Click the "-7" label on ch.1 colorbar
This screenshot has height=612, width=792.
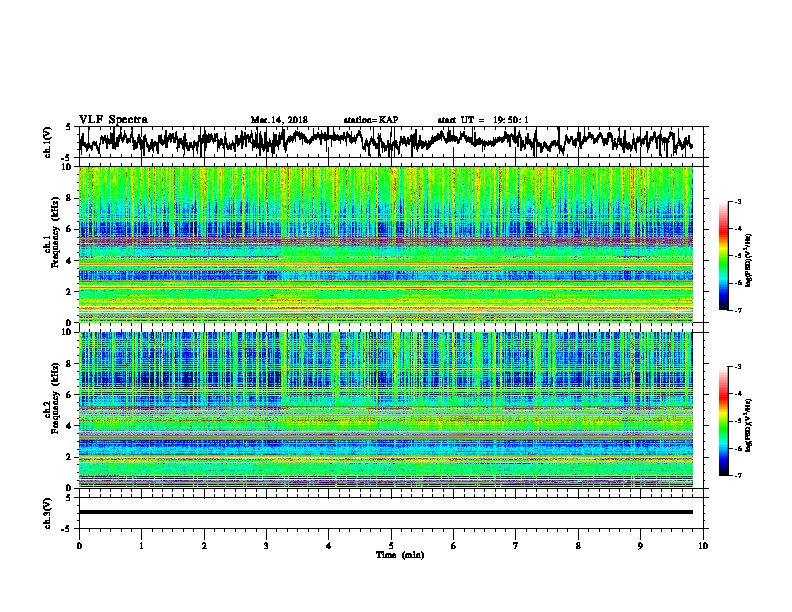737,310
